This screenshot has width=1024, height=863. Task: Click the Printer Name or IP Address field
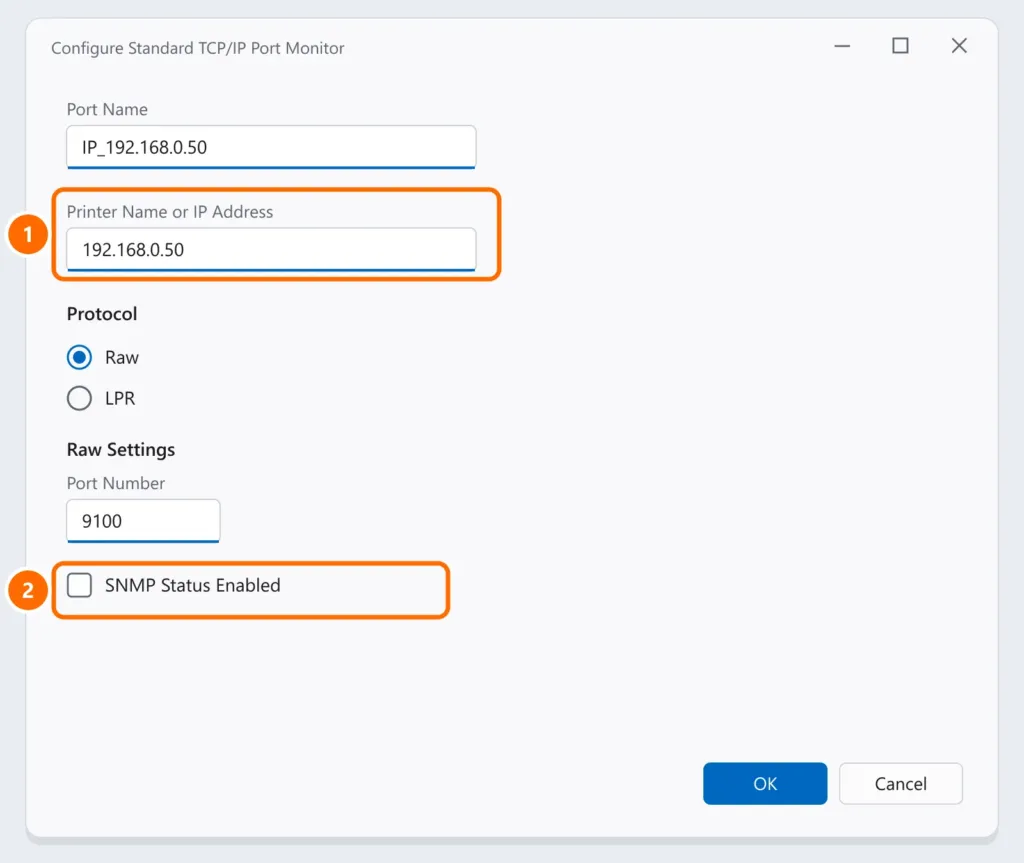[x=271, y=250]
